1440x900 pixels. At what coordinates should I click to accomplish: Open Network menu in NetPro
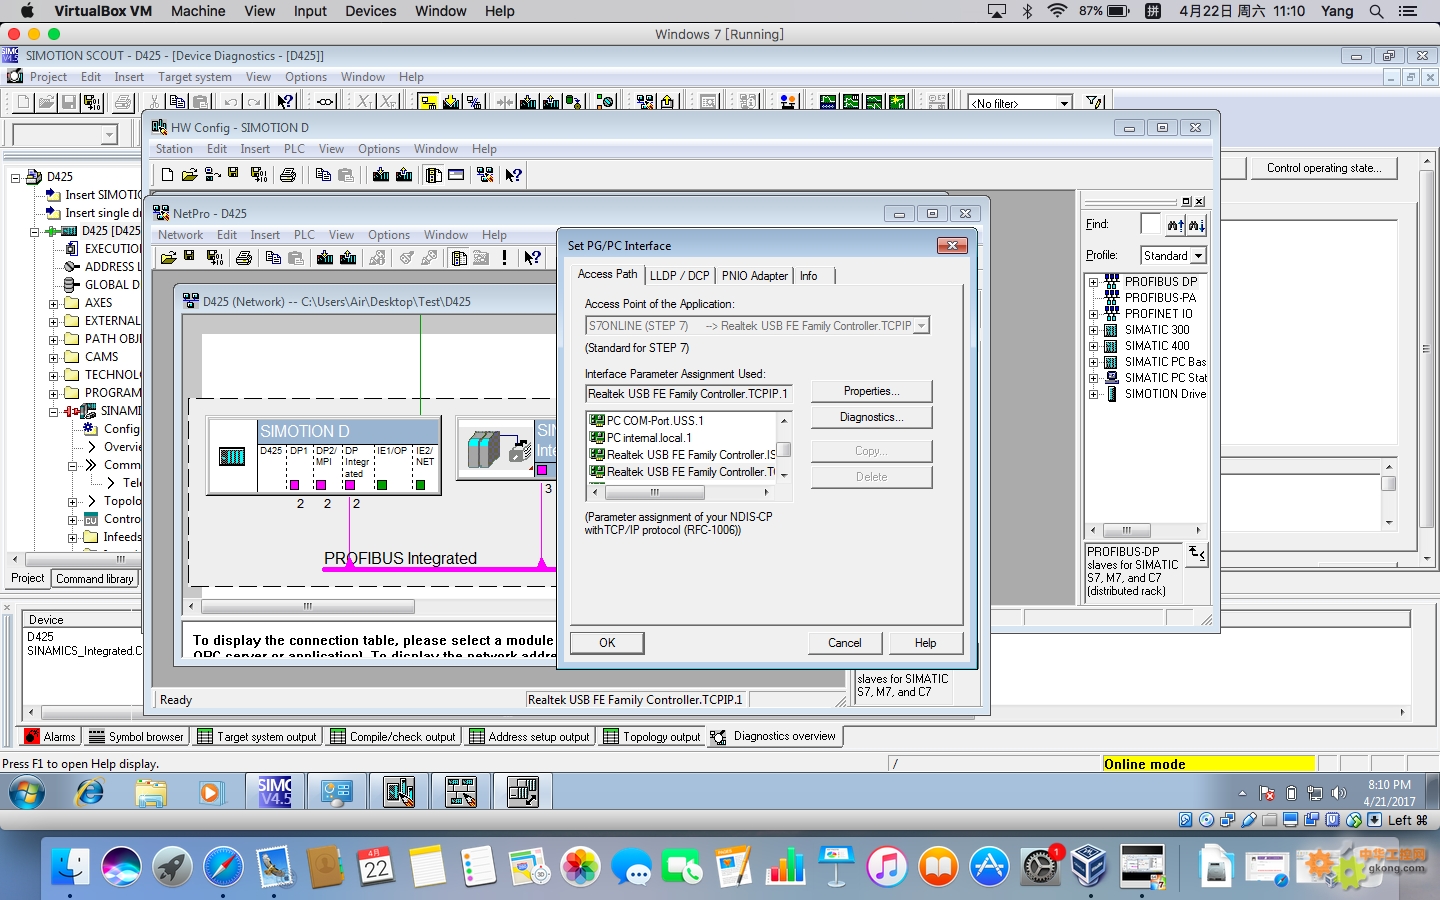click(x=180, y=235)
